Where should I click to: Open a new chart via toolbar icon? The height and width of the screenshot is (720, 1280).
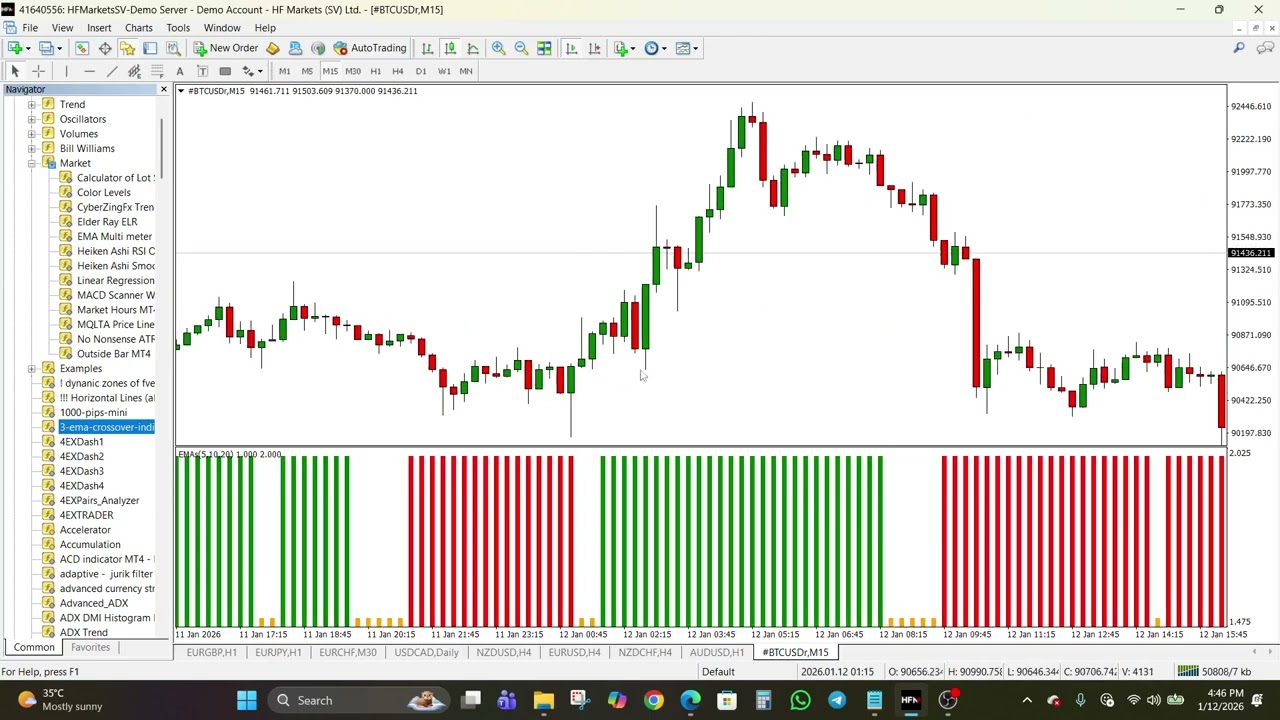[15, 48]
